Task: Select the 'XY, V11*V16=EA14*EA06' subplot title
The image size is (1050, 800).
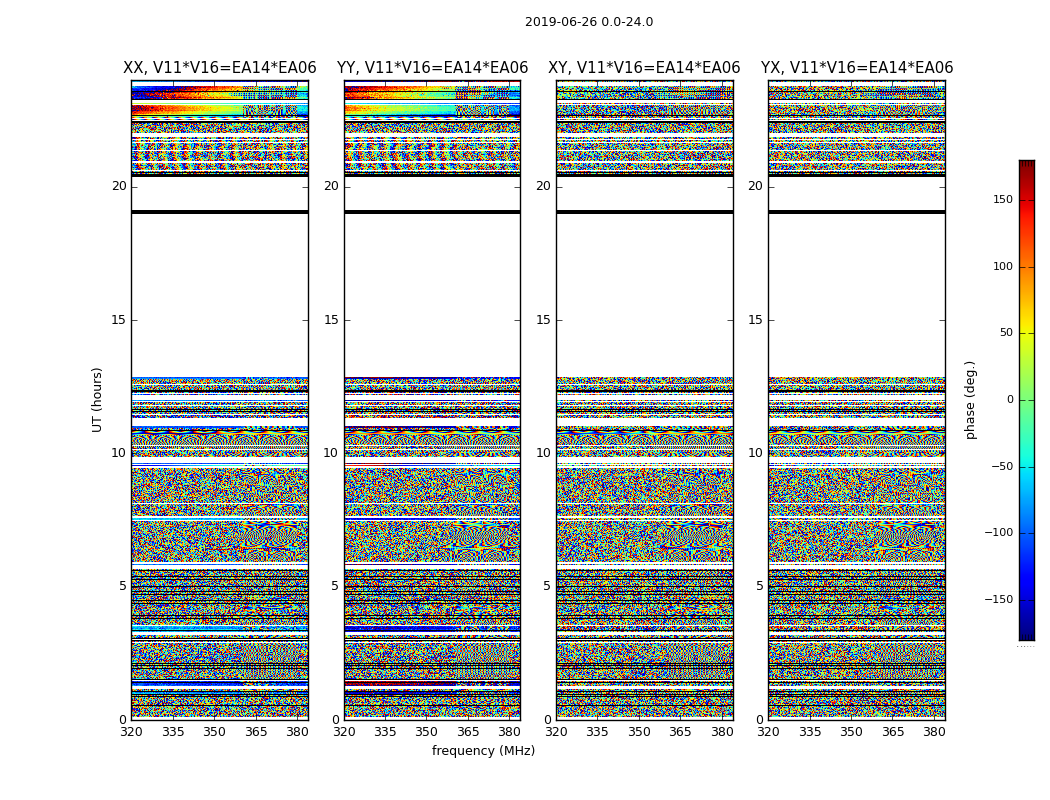Action: pyautogui.click(x=644, y=68)
